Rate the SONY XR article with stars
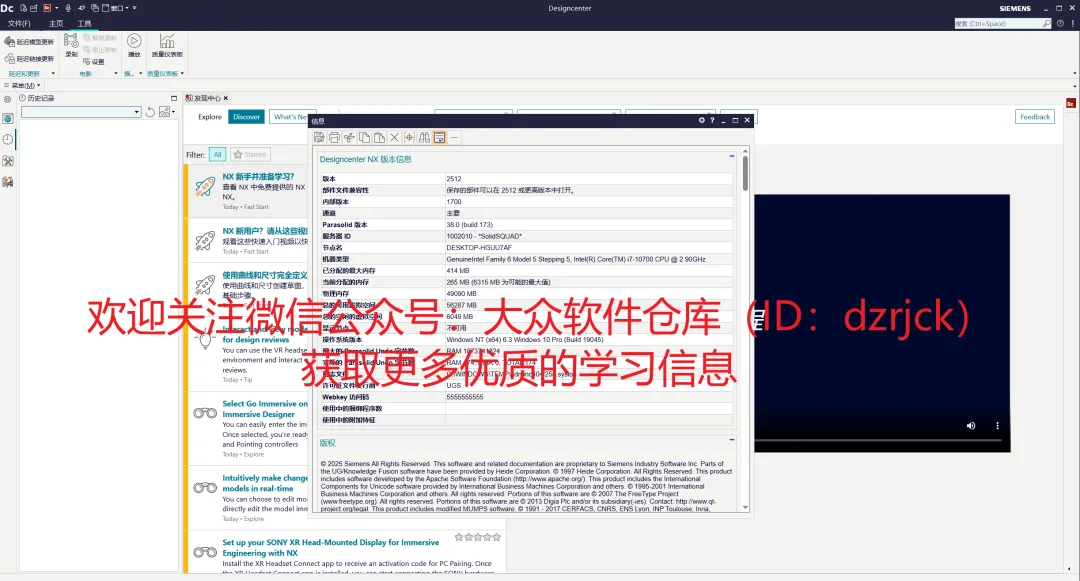1080x581 pixels. coord(477,537)
